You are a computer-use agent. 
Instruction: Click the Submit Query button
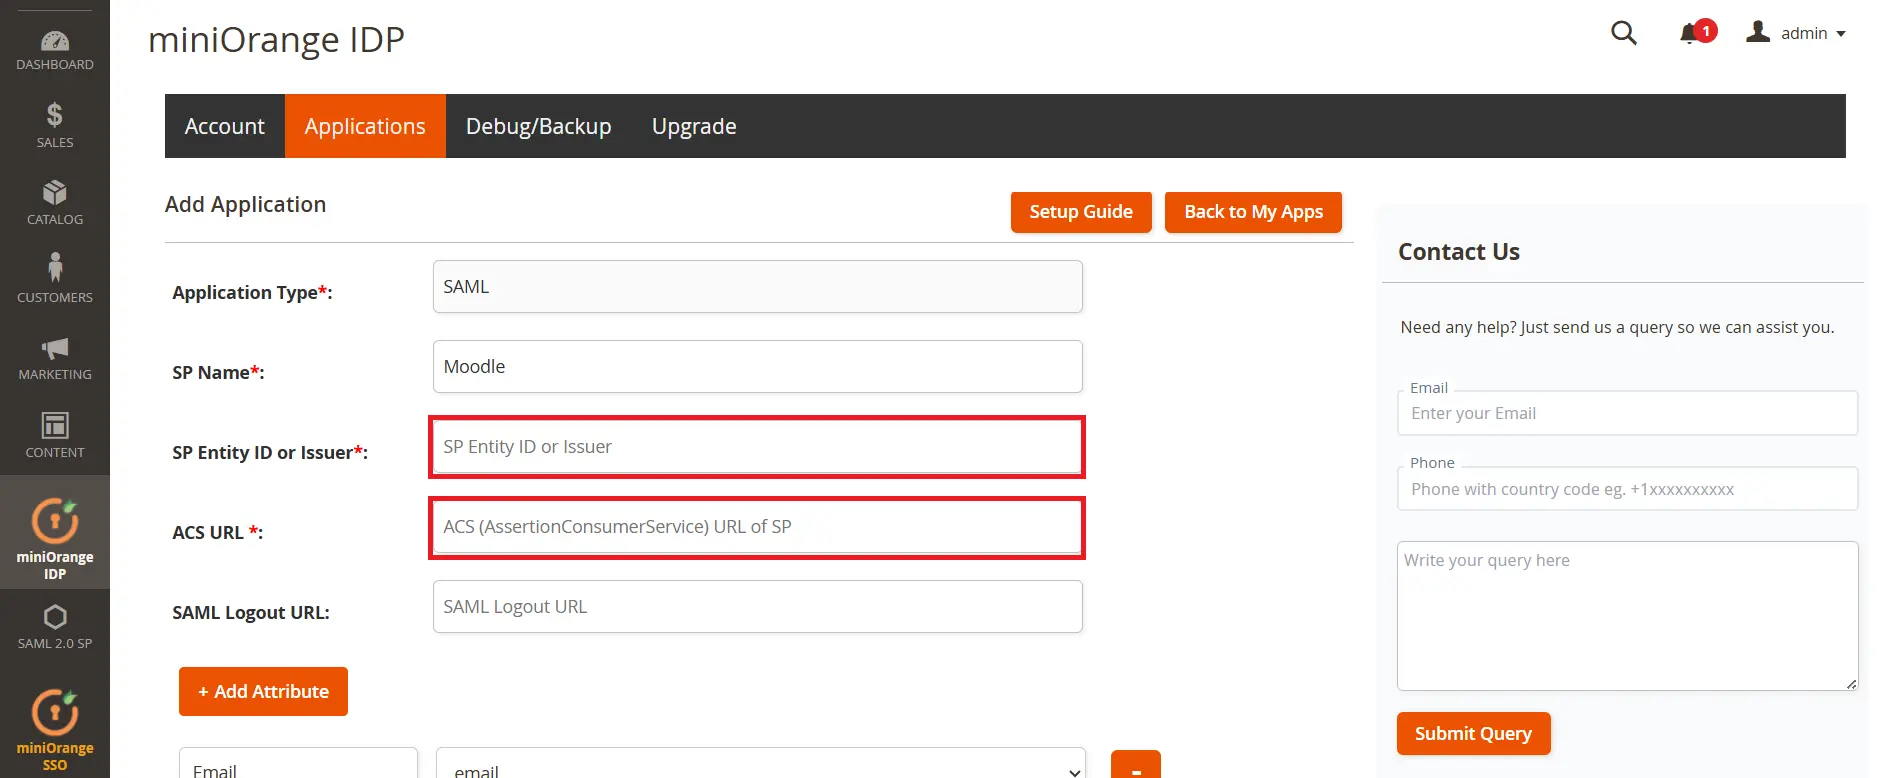(1473, 733)
